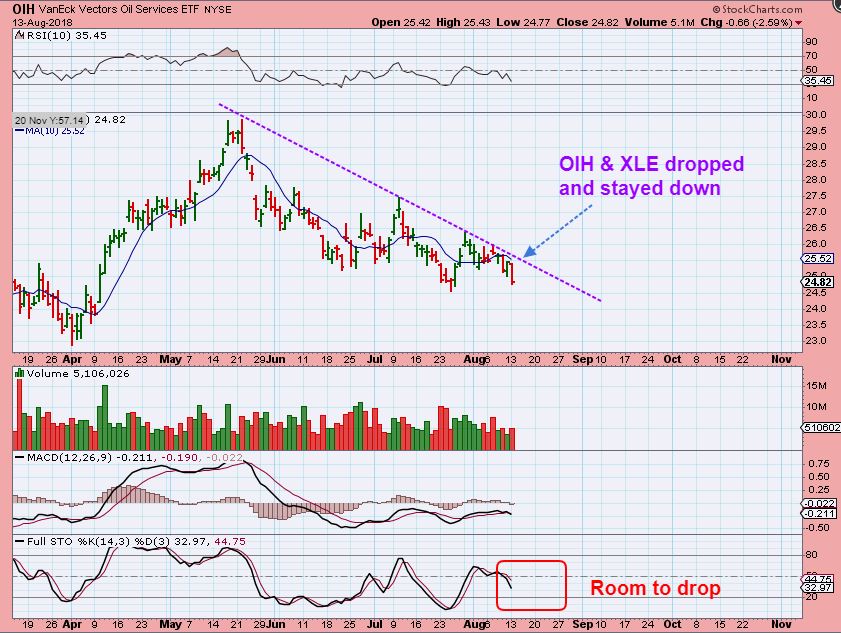The width and height of the screenshot is (841, 633).
Task: Click the 510602 volume axis tag
Action: click(x=821, y=428)
